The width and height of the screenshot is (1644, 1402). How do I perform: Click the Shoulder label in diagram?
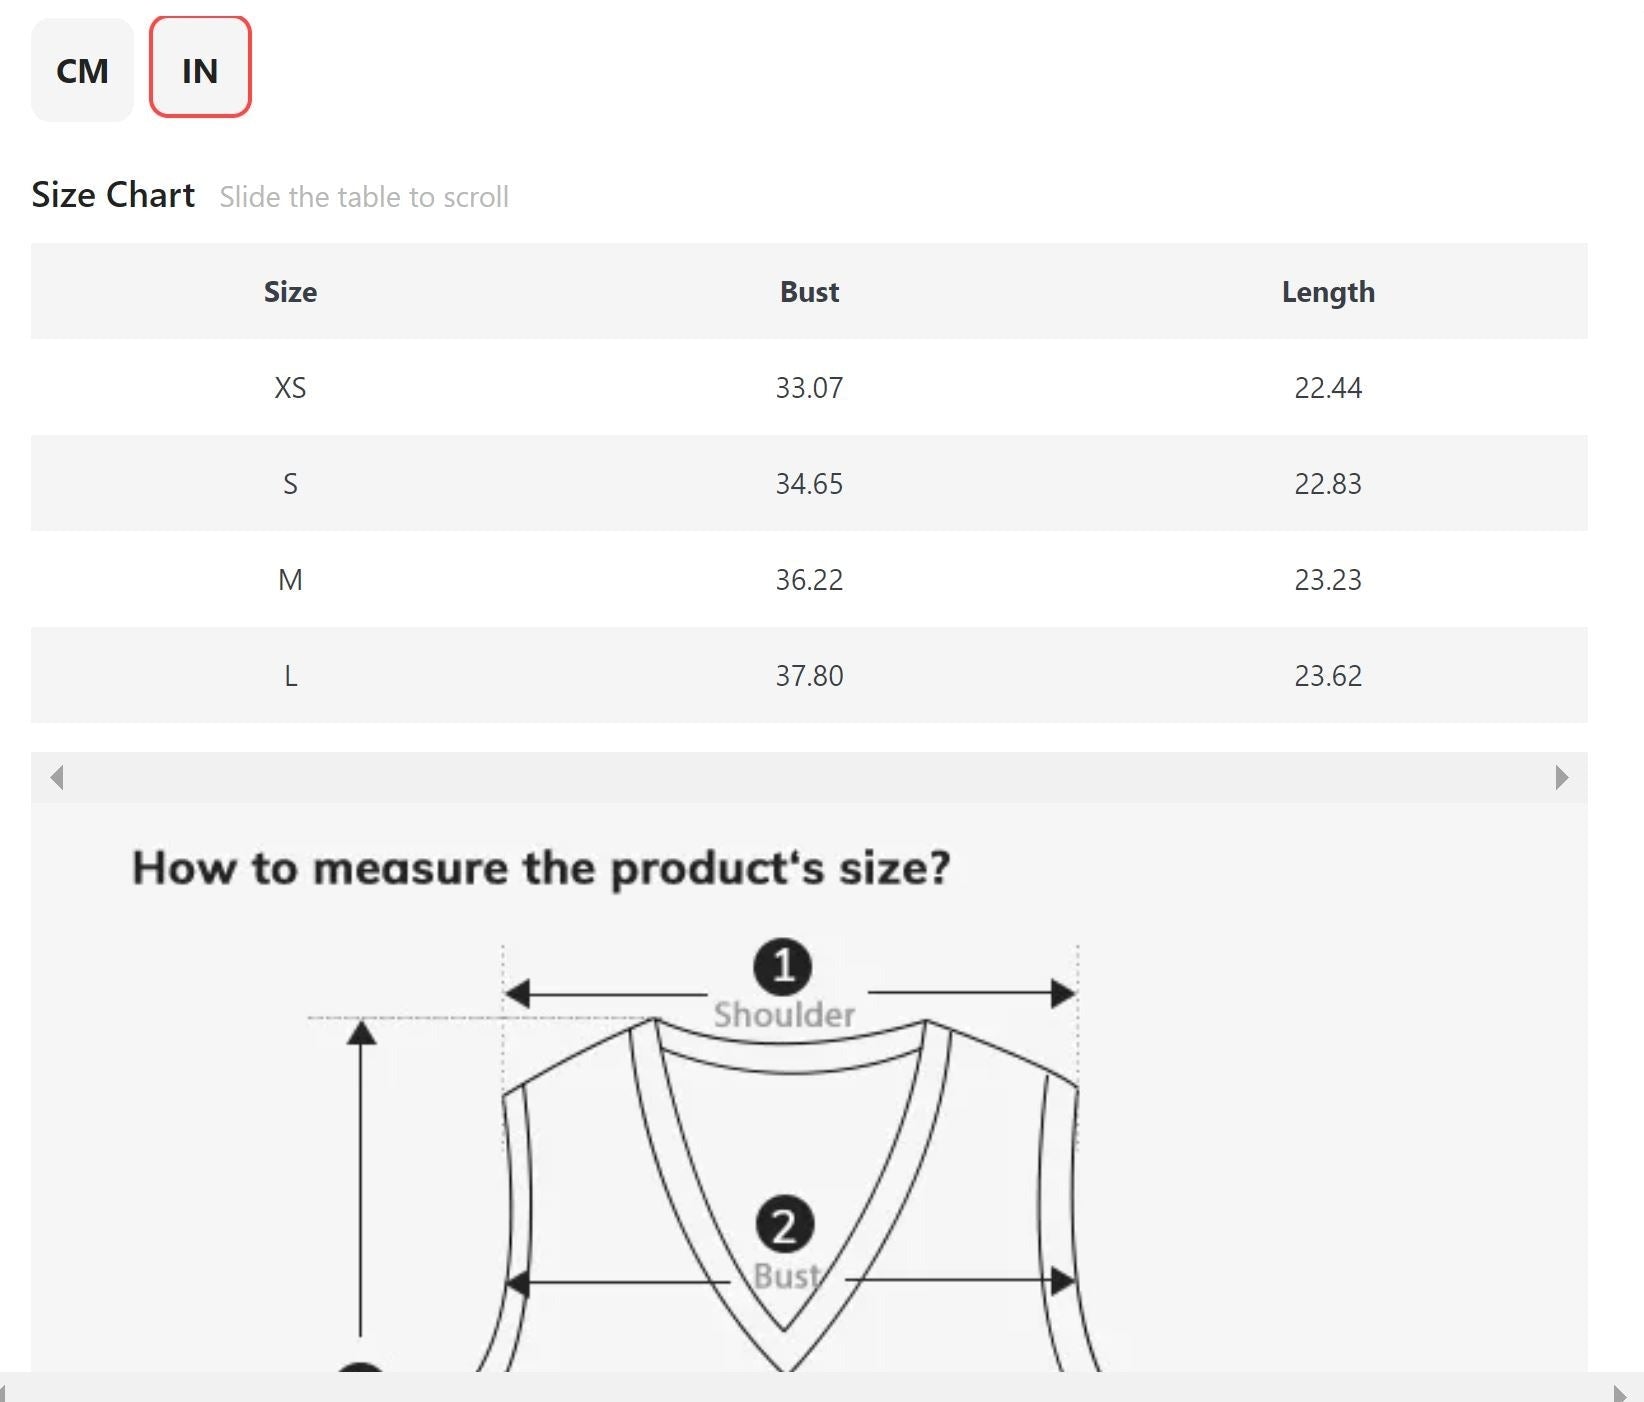[784, 1015]
